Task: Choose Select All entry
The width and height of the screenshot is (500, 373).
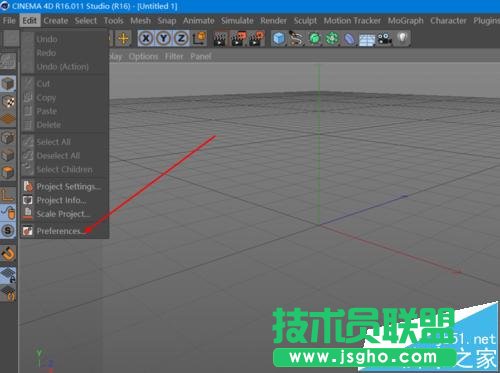Action: (65, 142)
